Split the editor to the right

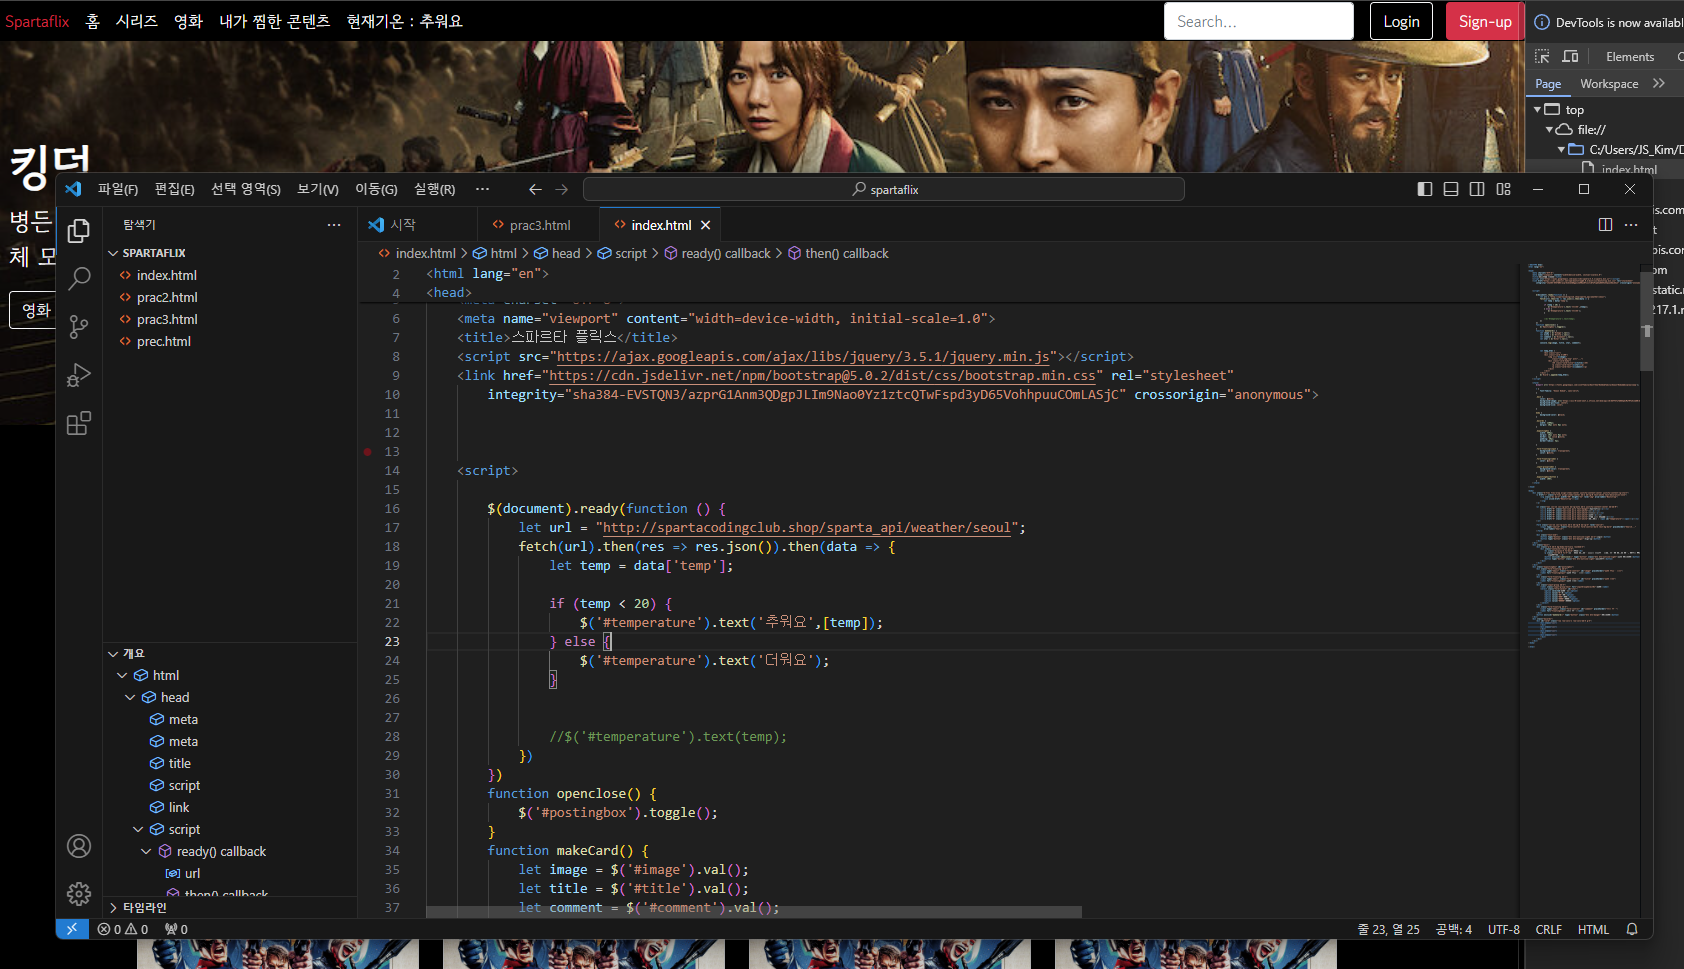(x=1605, y=225)
